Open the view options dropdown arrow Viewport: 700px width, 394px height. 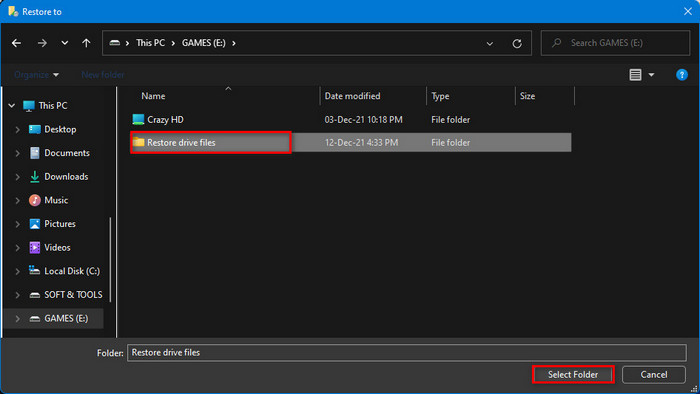click(651, 75)
